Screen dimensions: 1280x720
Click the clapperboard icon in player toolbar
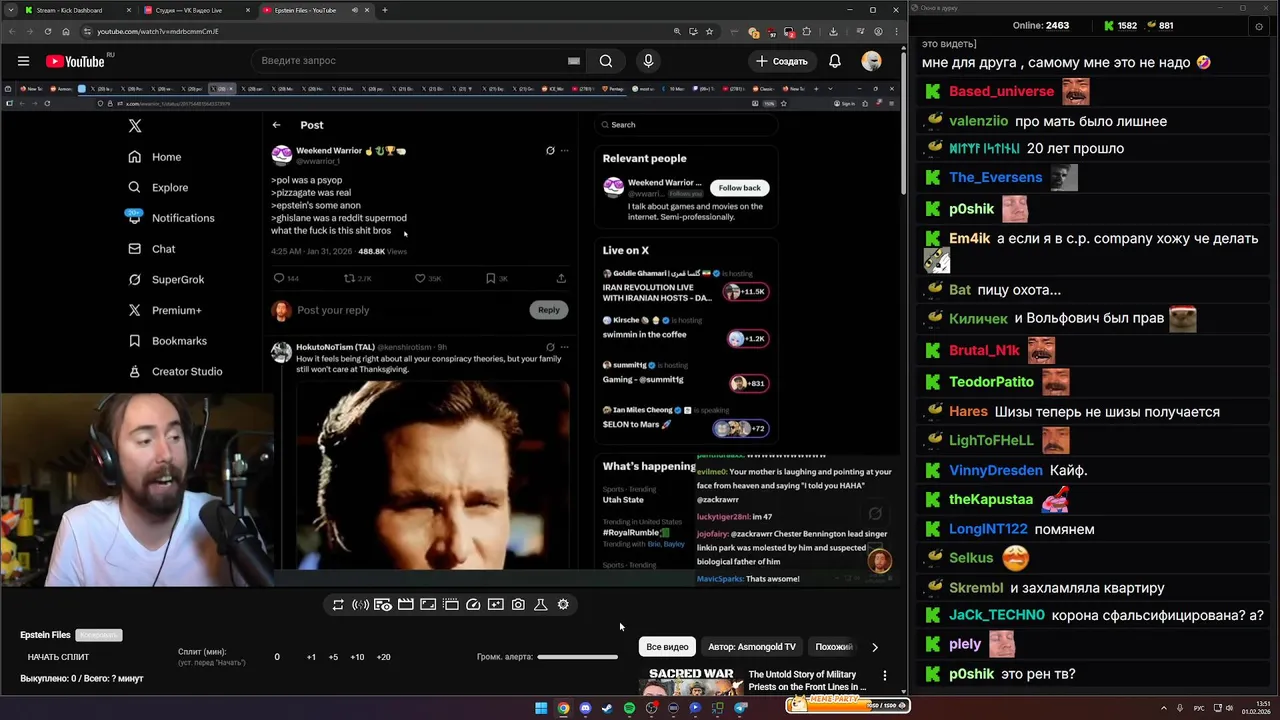(405, 605)
